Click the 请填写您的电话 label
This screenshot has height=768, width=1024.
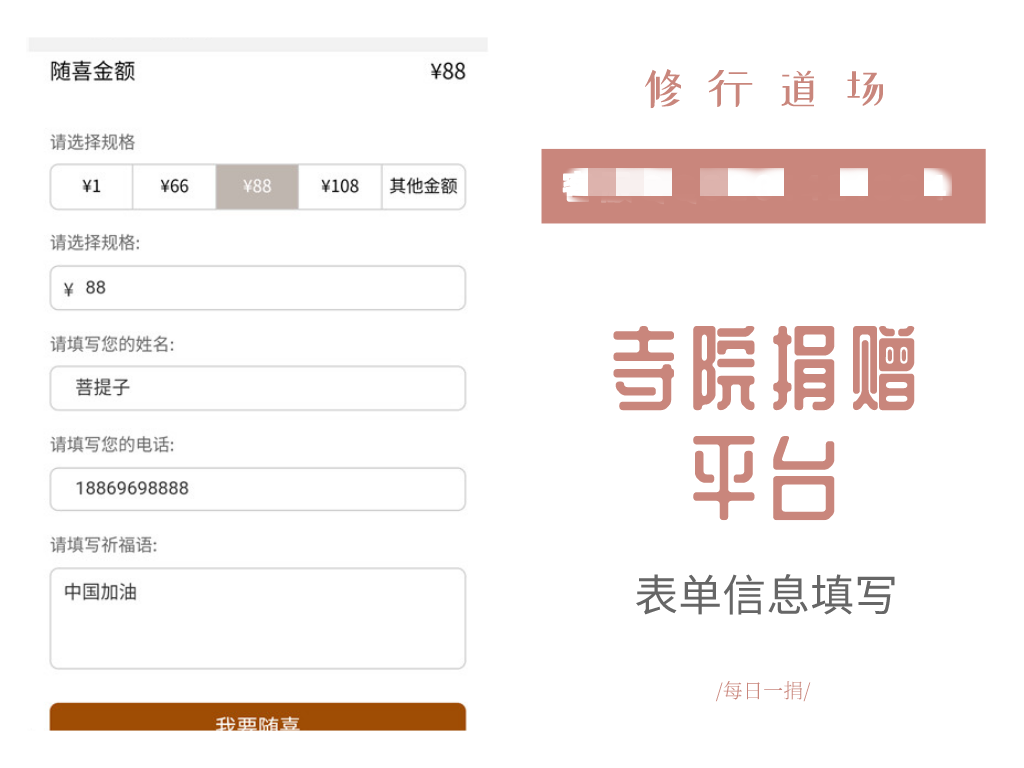click(x=112, y=445)
